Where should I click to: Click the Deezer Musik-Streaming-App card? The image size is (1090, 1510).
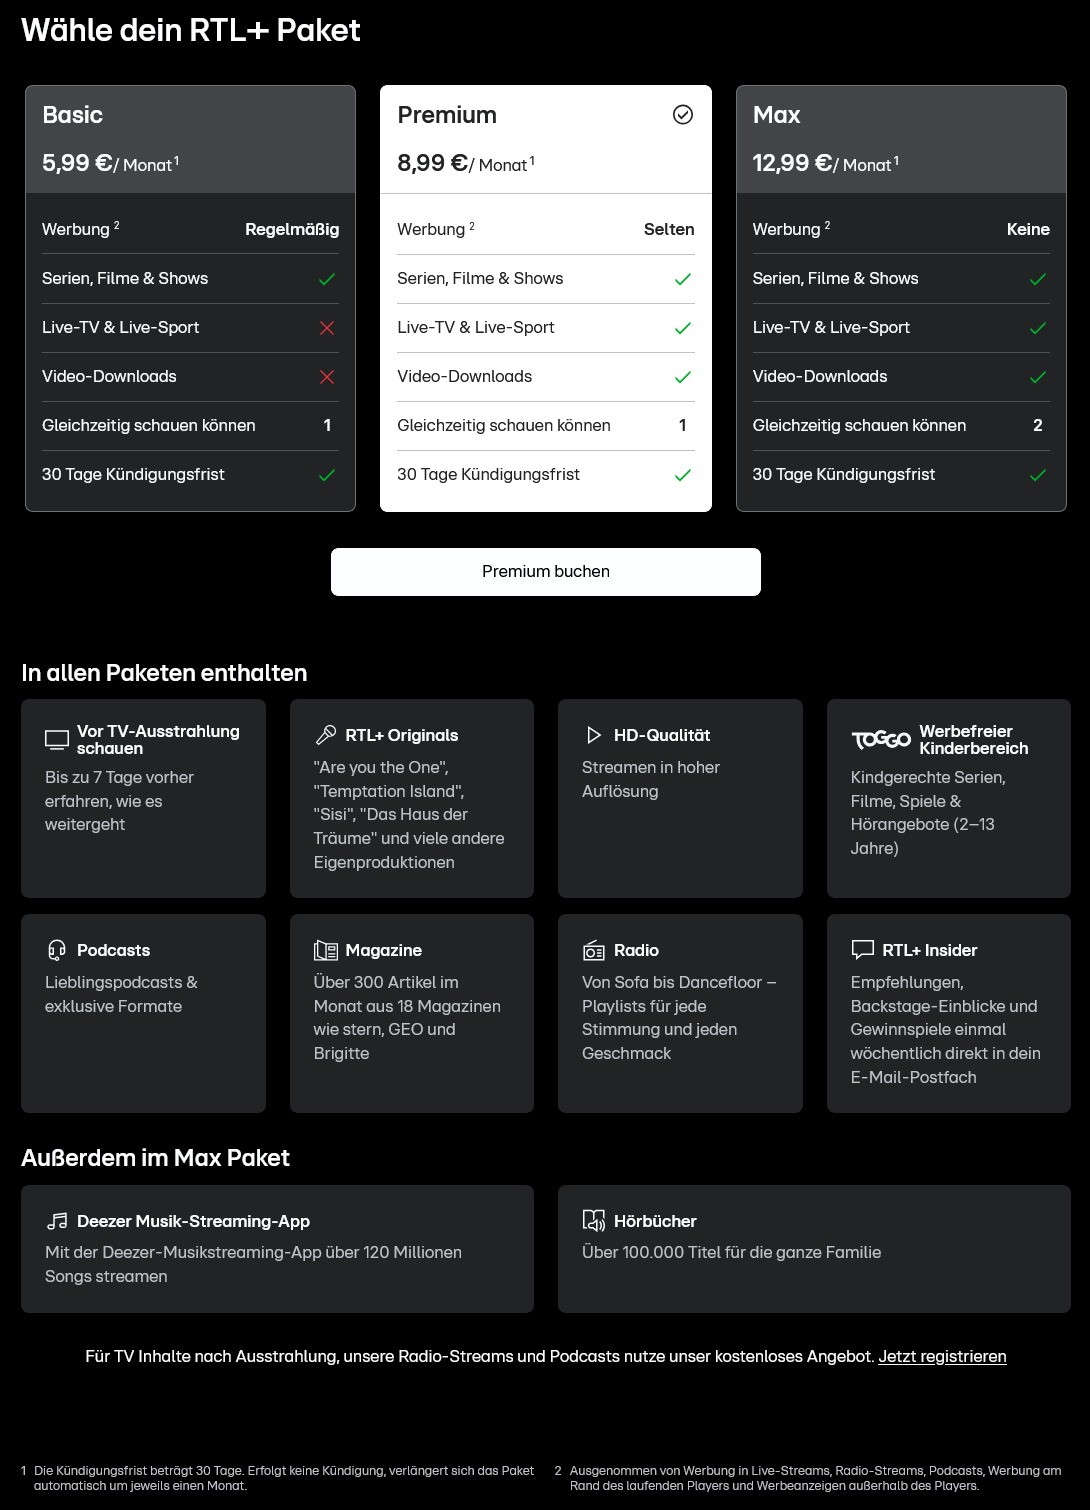click(277, 1248)
